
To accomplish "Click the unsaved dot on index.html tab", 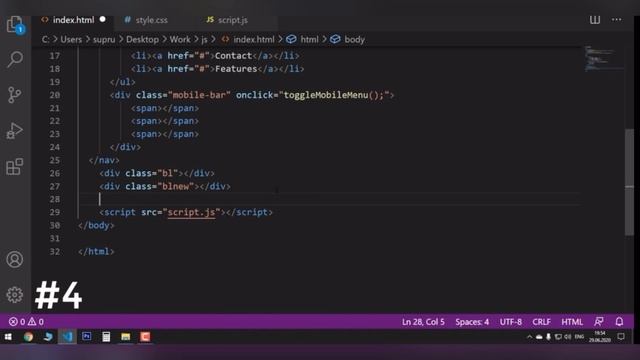I will pos(102,19).
